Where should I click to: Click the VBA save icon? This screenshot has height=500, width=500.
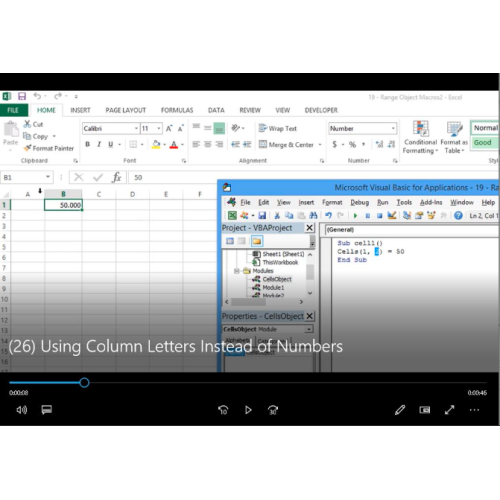pyautogui.click(x=262, y=216)
